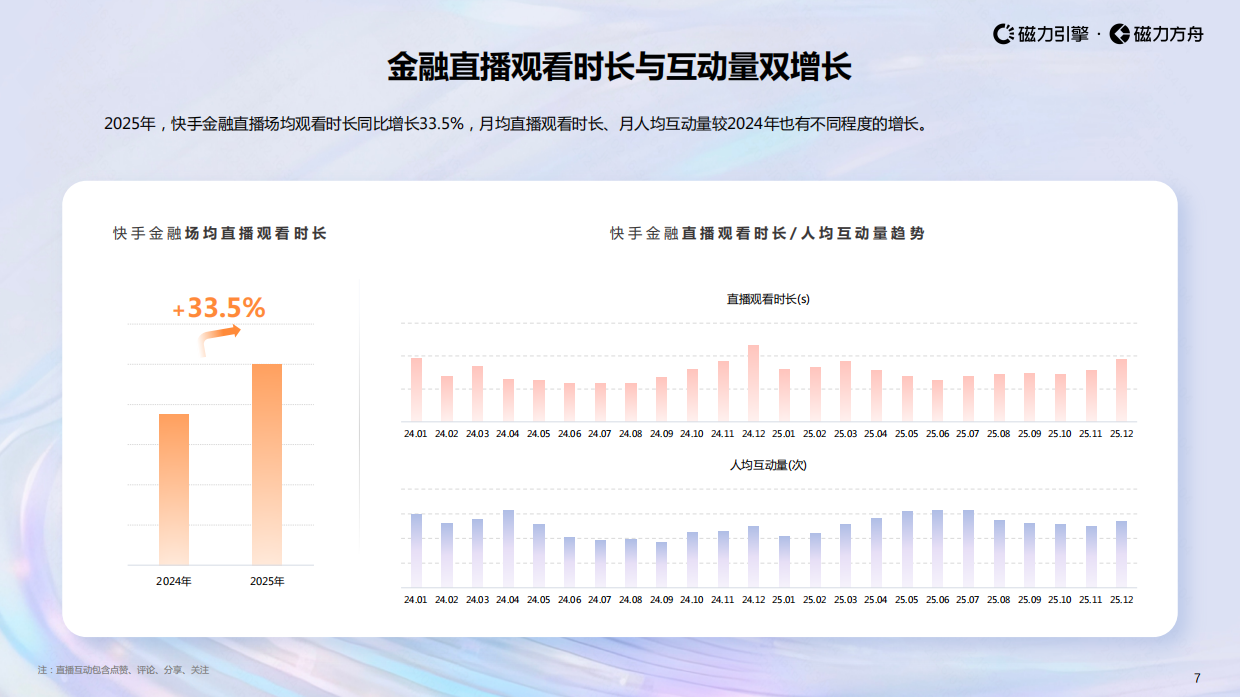
Task: Select the 2025年 orange bar
Action: click(x=267, y=465)
